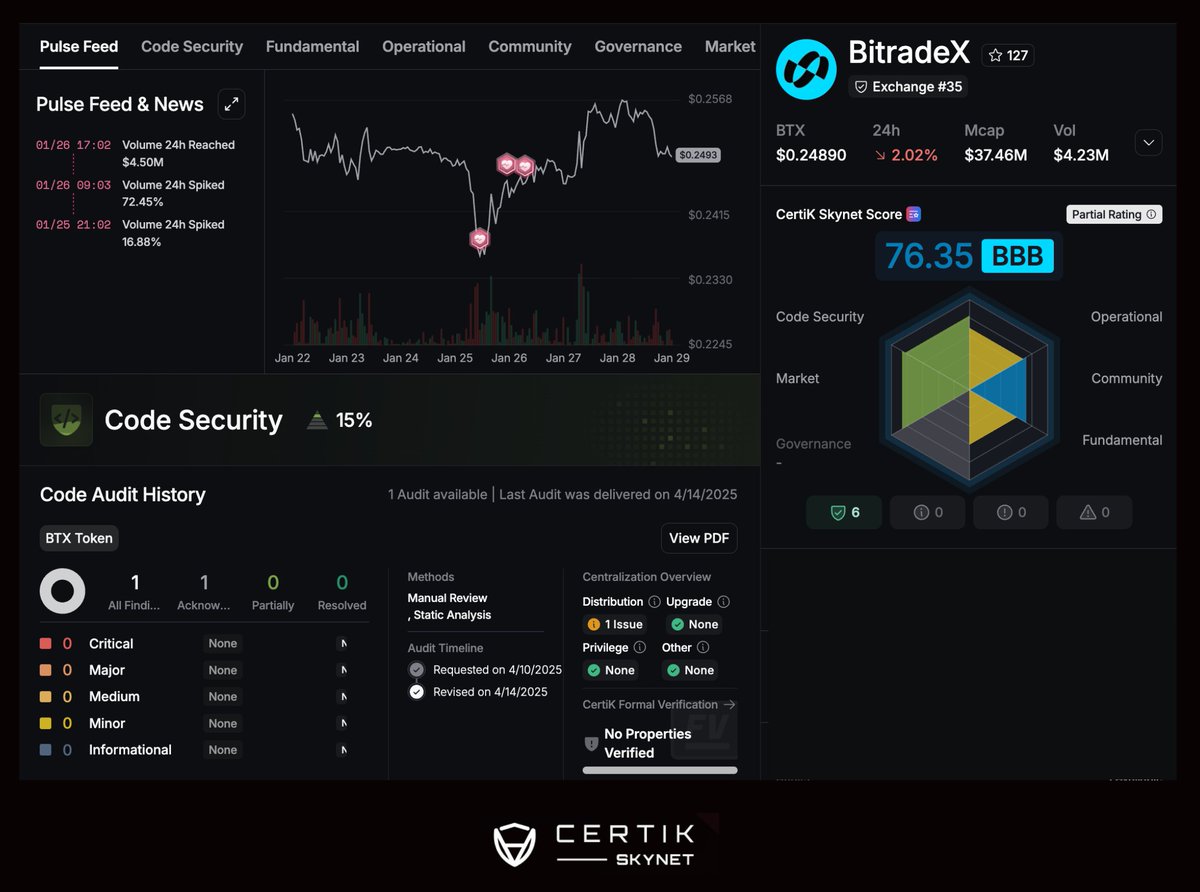Open the Privilege info icon
The height and width of the screenshot is (892, 1200).
click(x=639, y=648)
